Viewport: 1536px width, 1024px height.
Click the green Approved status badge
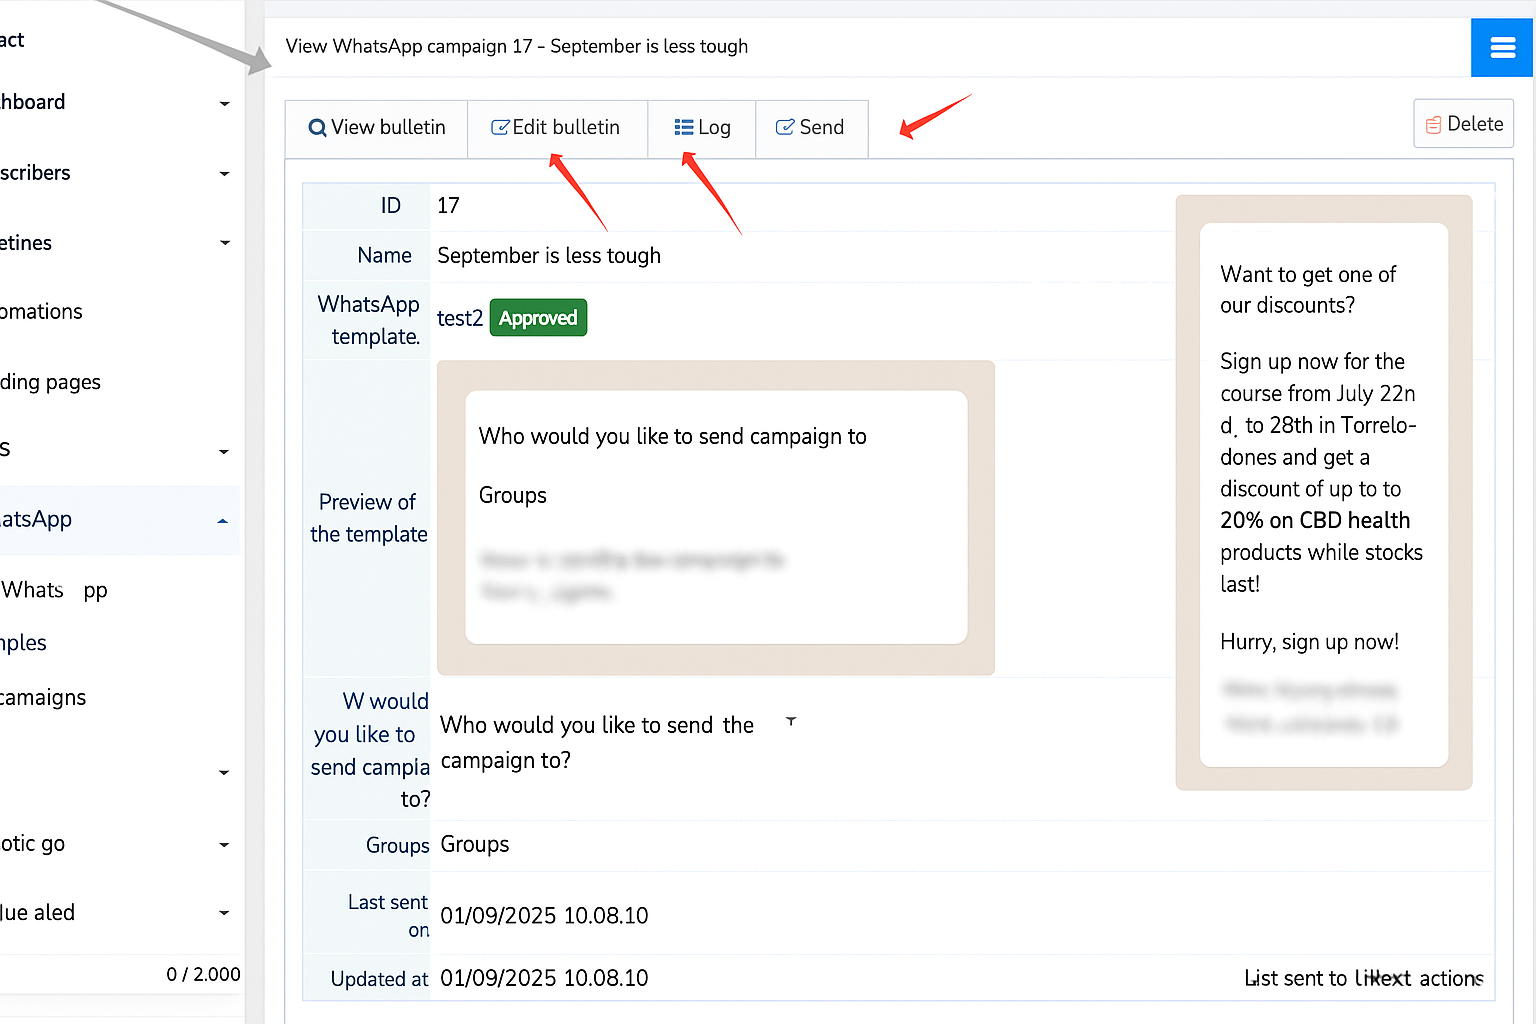click(538, 318)
